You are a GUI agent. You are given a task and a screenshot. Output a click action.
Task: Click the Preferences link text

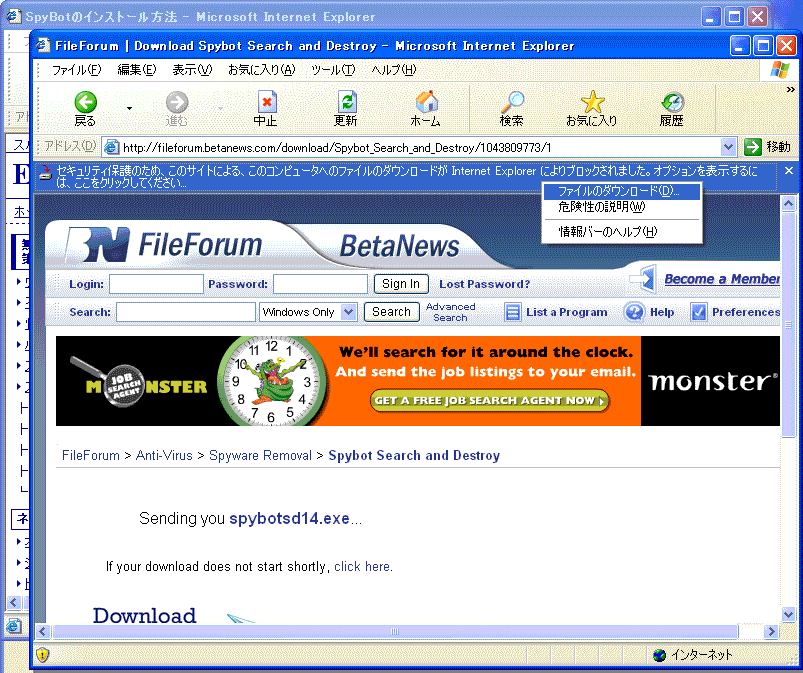[x=746, y=312]
